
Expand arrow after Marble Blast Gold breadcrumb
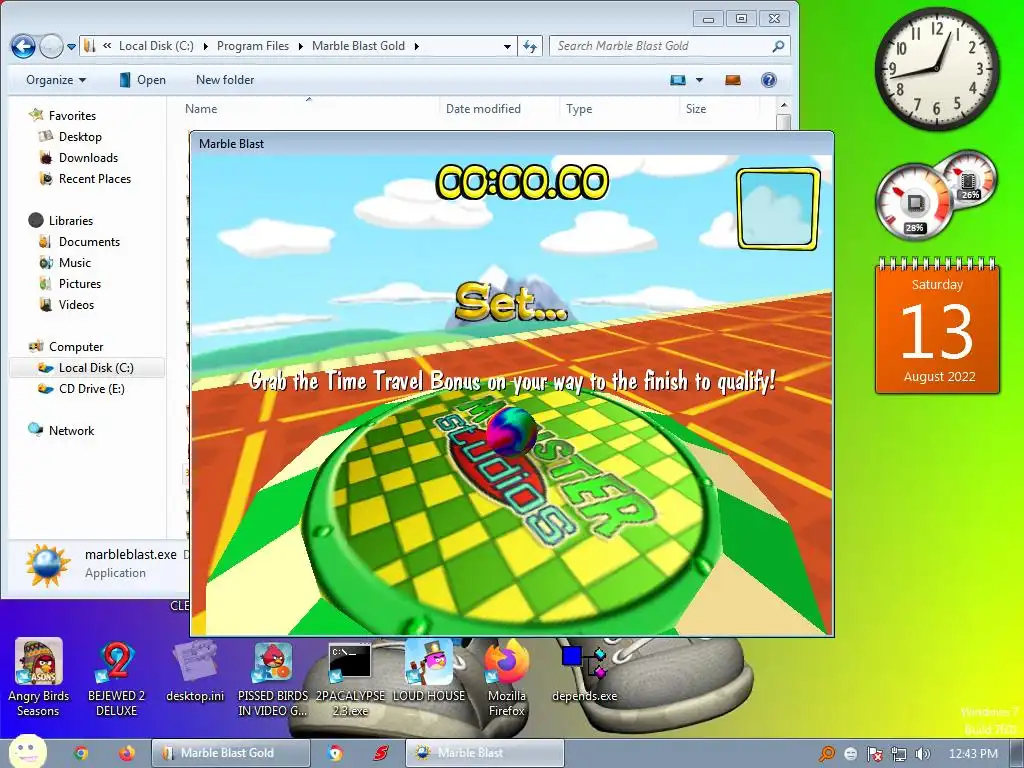[x=416, y=46]
